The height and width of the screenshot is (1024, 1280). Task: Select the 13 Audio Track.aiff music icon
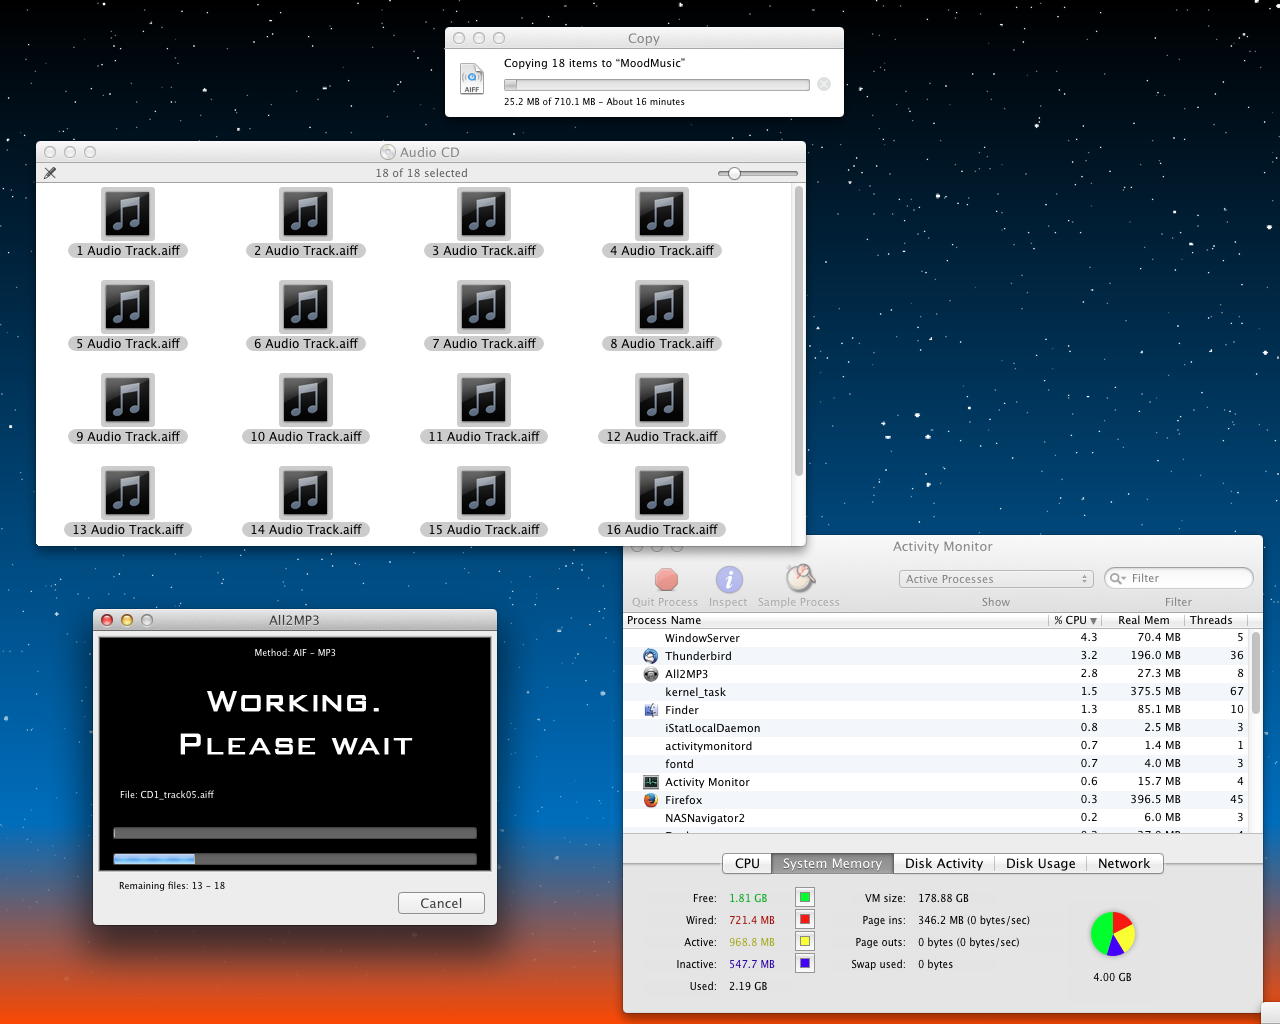(128, 493)
